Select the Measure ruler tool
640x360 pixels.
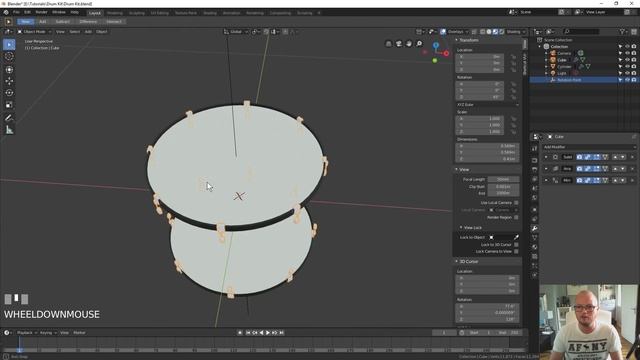coord(9,130)
